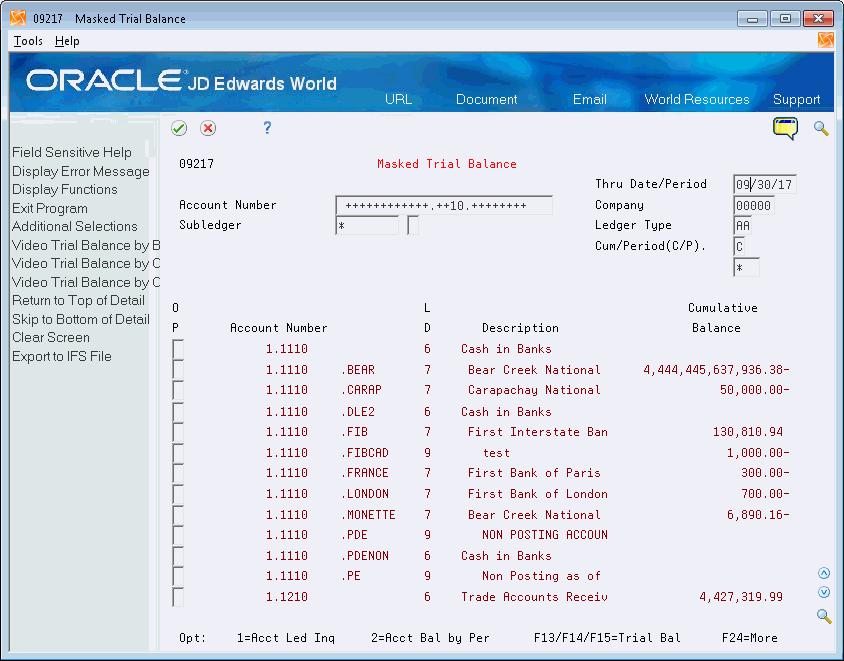The height and width of the screenshot is (661, 844).
Task: Choose Skip to Bottom of Detail
Action: tap(81, 319)
